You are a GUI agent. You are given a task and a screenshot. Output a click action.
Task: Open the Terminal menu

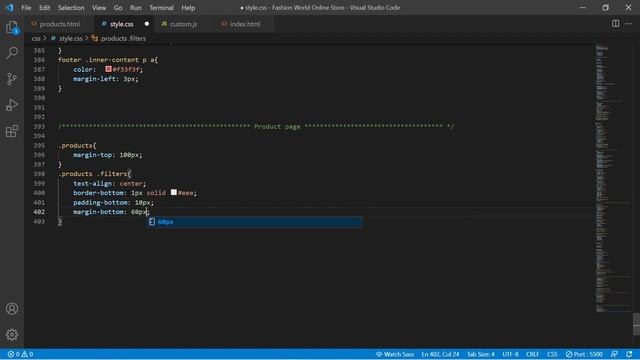[x=161, y=8]
